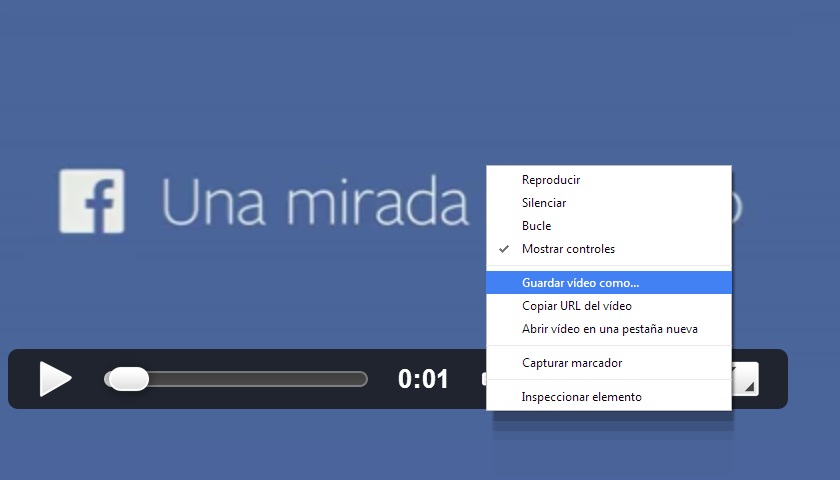Choose Copiar URL del vídeo
This screenshot has width=840, height=480.
click(609, 306)
